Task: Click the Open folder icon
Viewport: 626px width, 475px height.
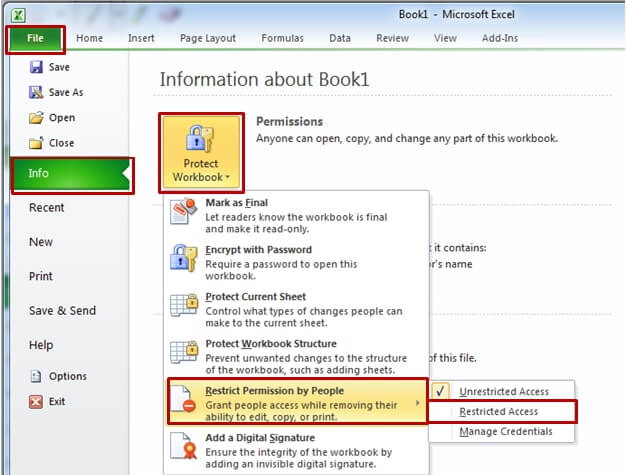Action: tap(36, 117)
